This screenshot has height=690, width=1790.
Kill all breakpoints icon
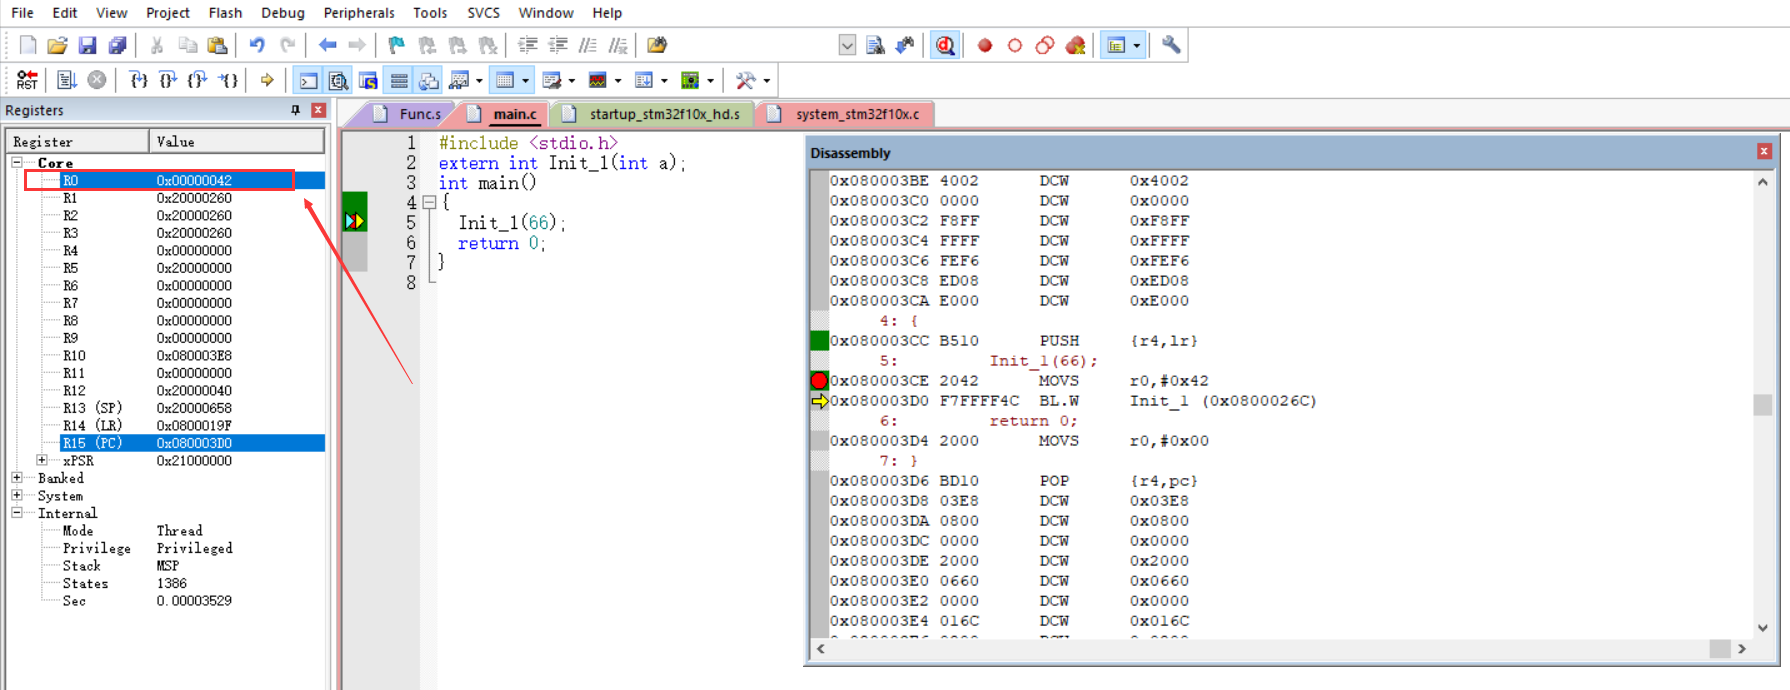(1075, 45)
